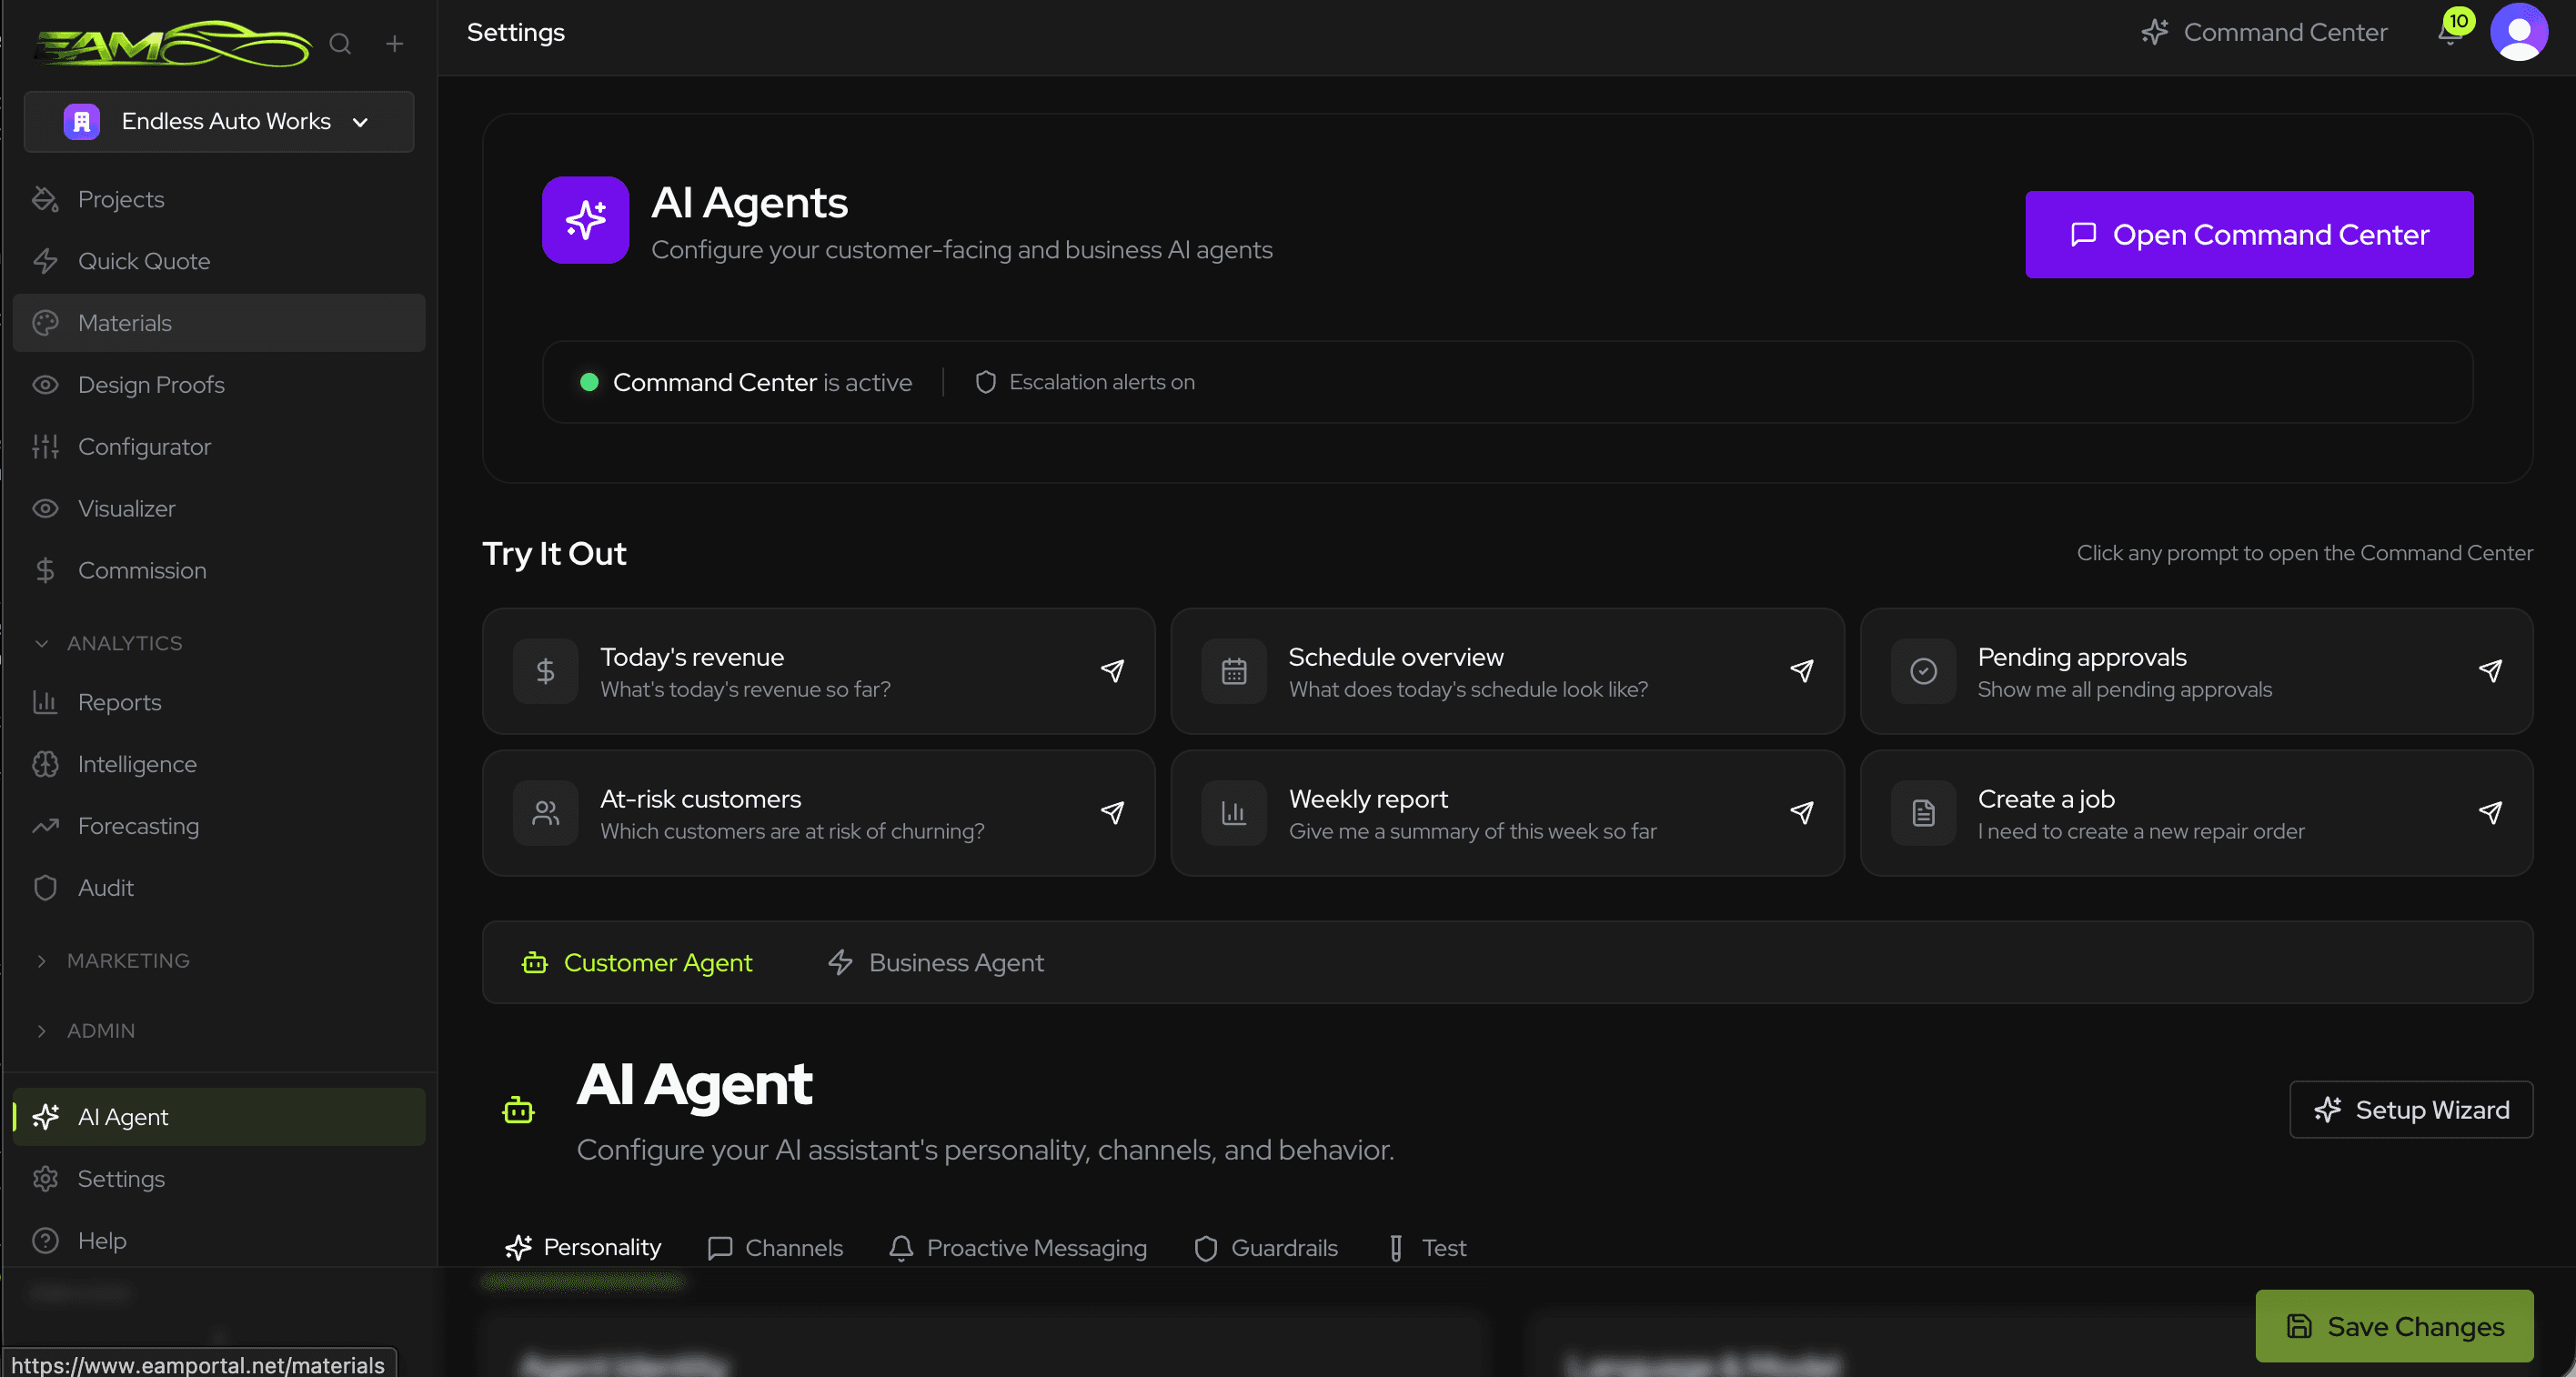Click the Commission dollar icon in sidebar

pos(45,571)
